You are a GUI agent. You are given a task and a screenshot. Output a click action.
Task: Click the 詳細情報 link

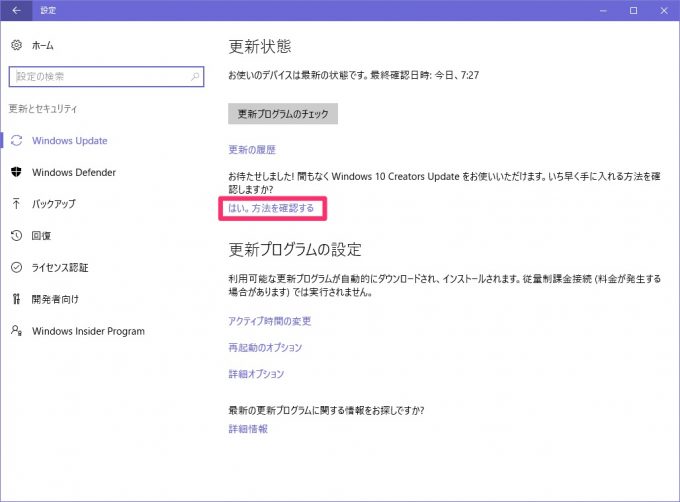point(248,429)
